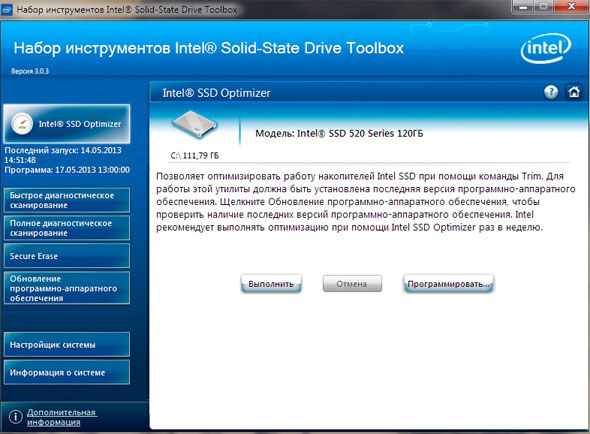
Task: Open Полное диагностическое сканирование
Action: point(67,228)
